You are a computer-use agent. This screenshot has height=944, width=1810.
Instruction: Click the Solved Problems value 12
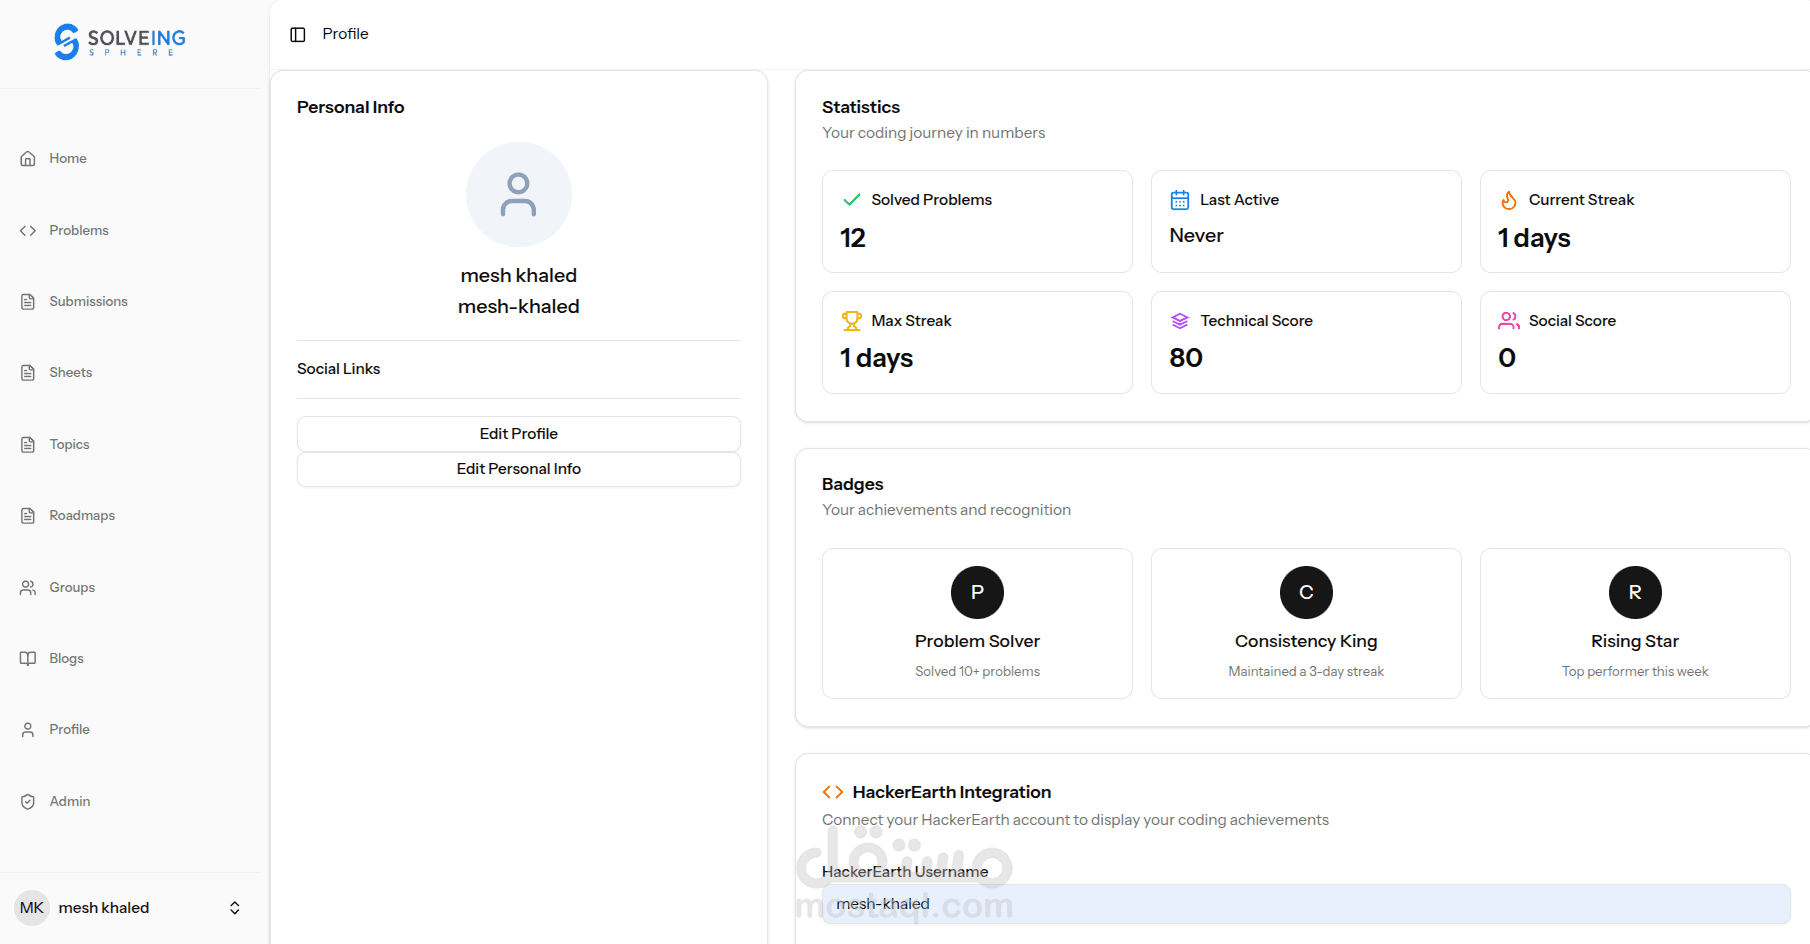[853, 238]
